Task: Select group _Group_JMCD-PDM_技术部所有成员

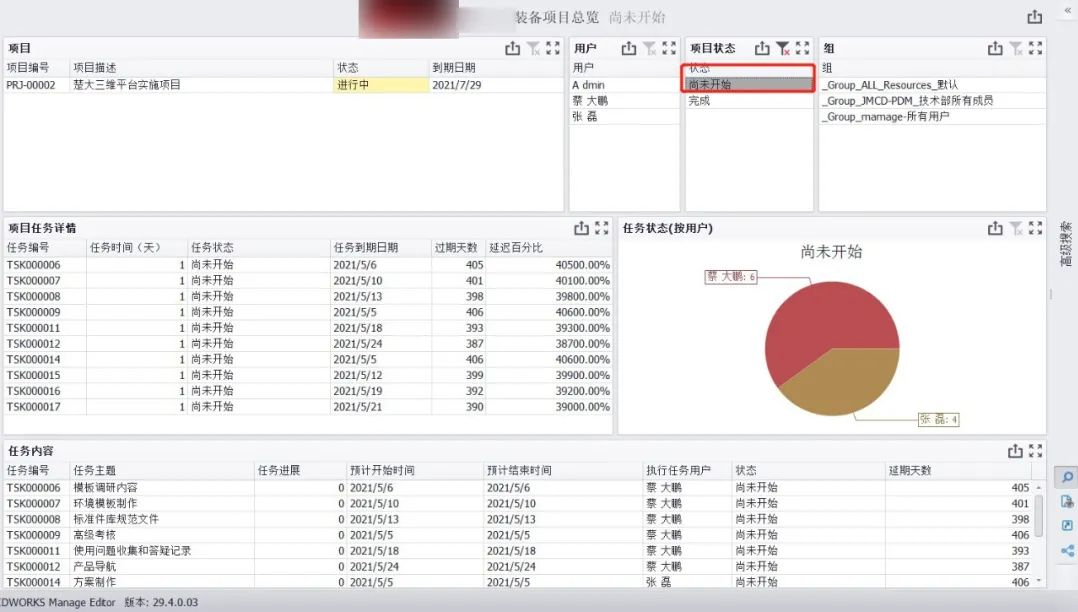Action: pos(932,100)
